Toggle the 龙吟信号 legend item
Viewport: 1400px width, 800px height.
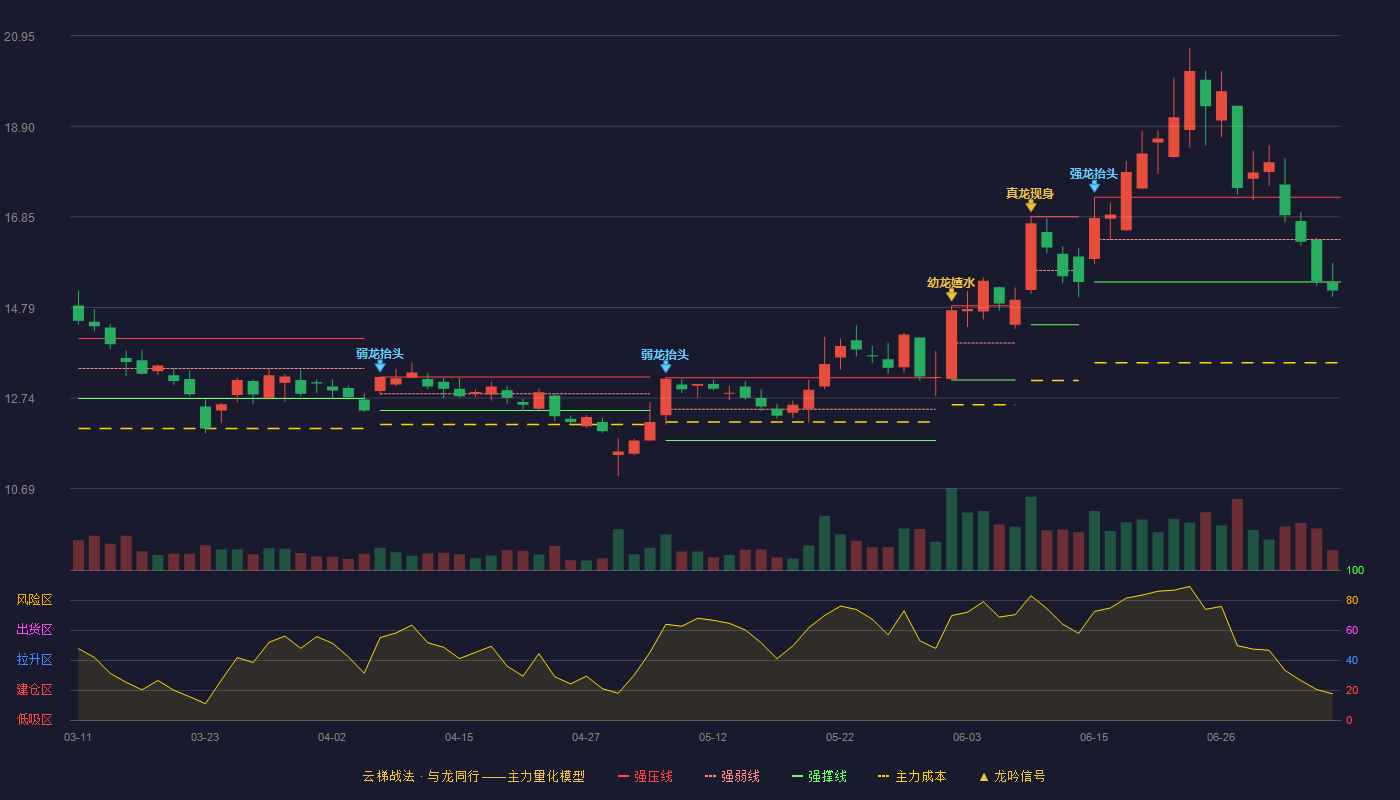1011,776
